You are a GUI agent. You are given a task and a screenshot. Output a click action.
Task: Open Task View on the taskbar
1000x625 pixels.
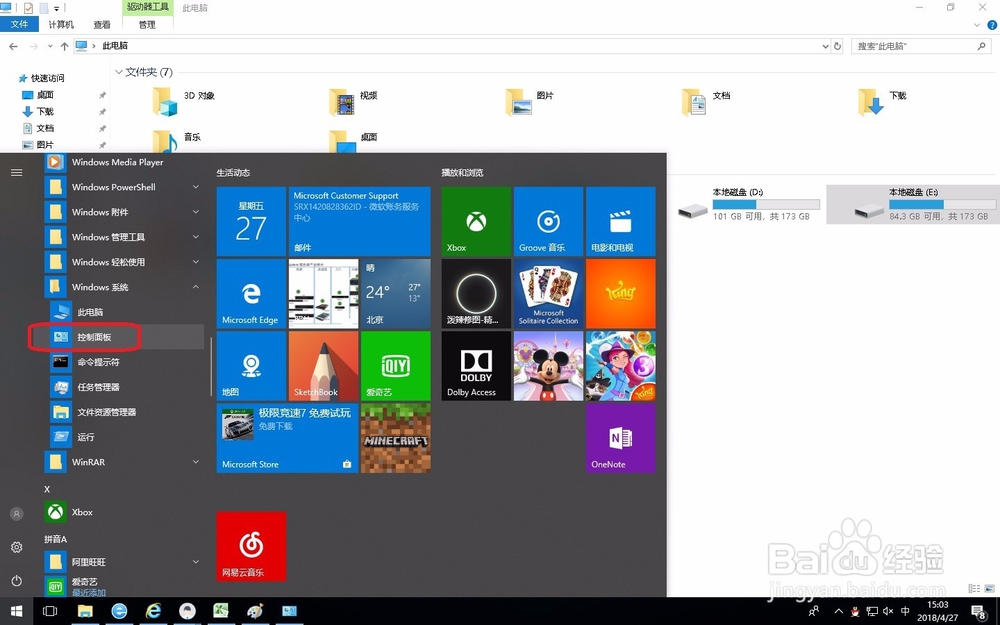50,611
